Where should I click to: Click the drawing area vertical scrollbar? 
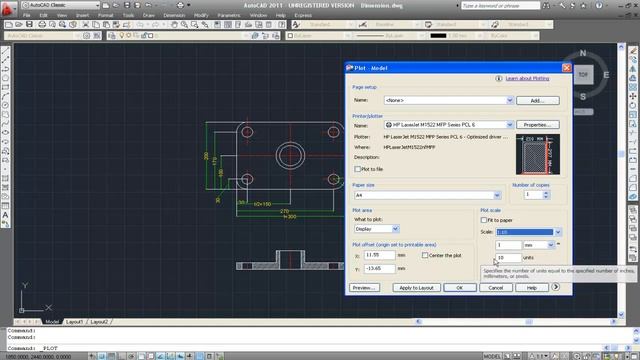pos(621,181)
